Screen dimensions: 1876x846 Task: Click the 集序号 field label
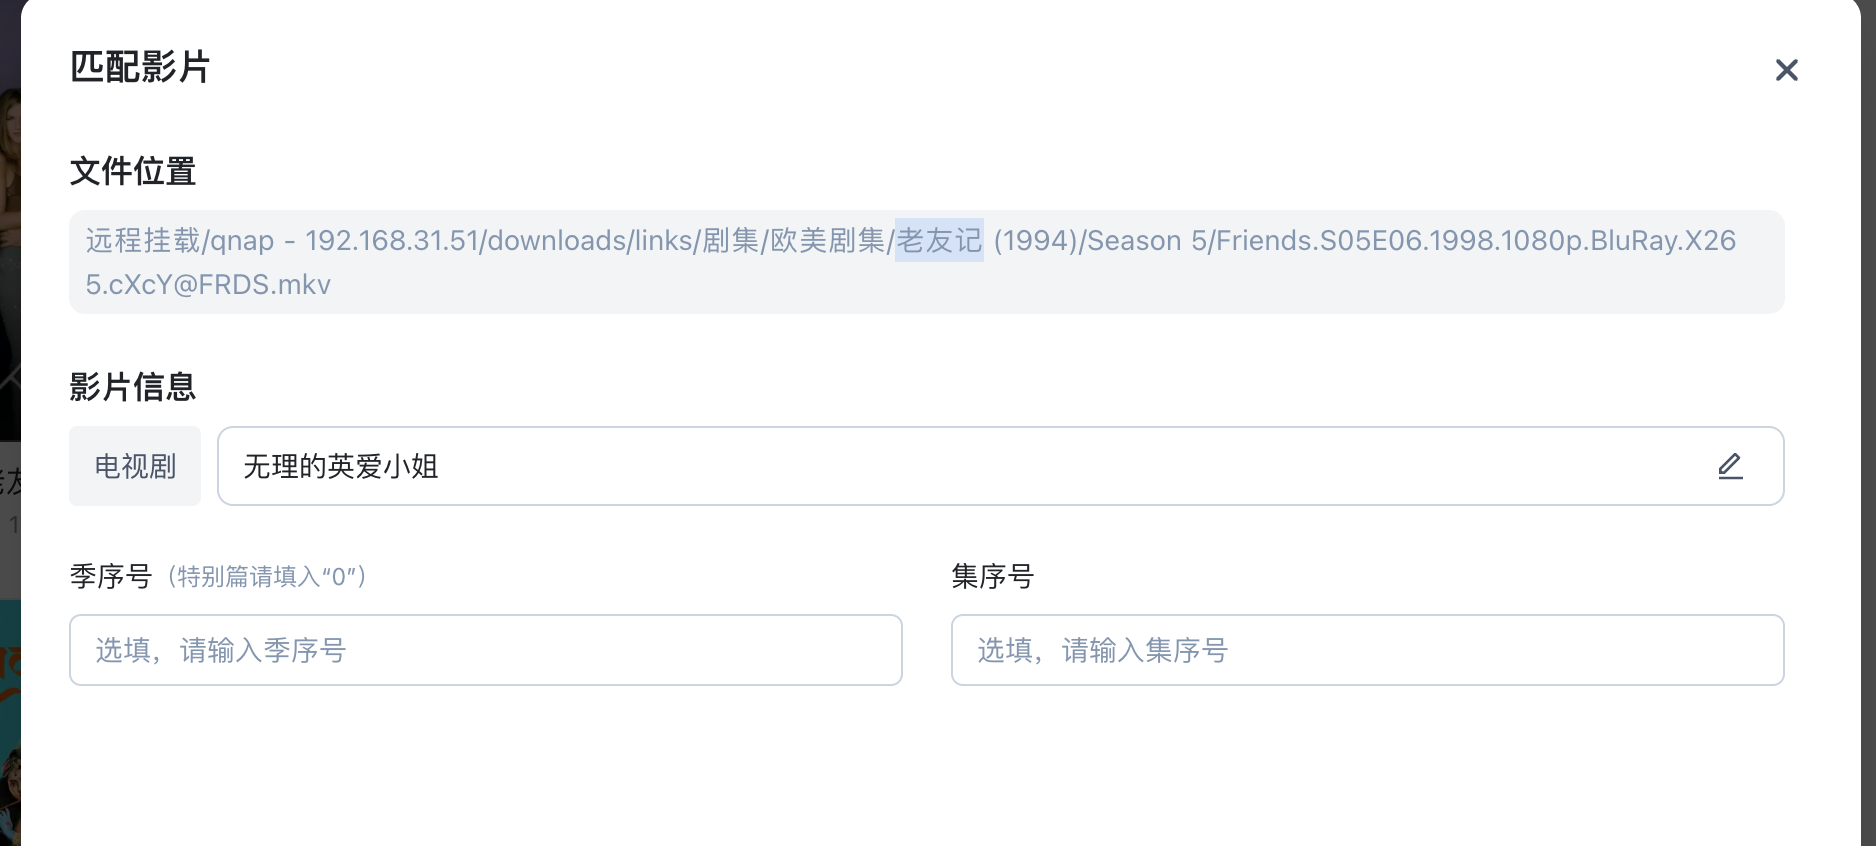(992, 576)
